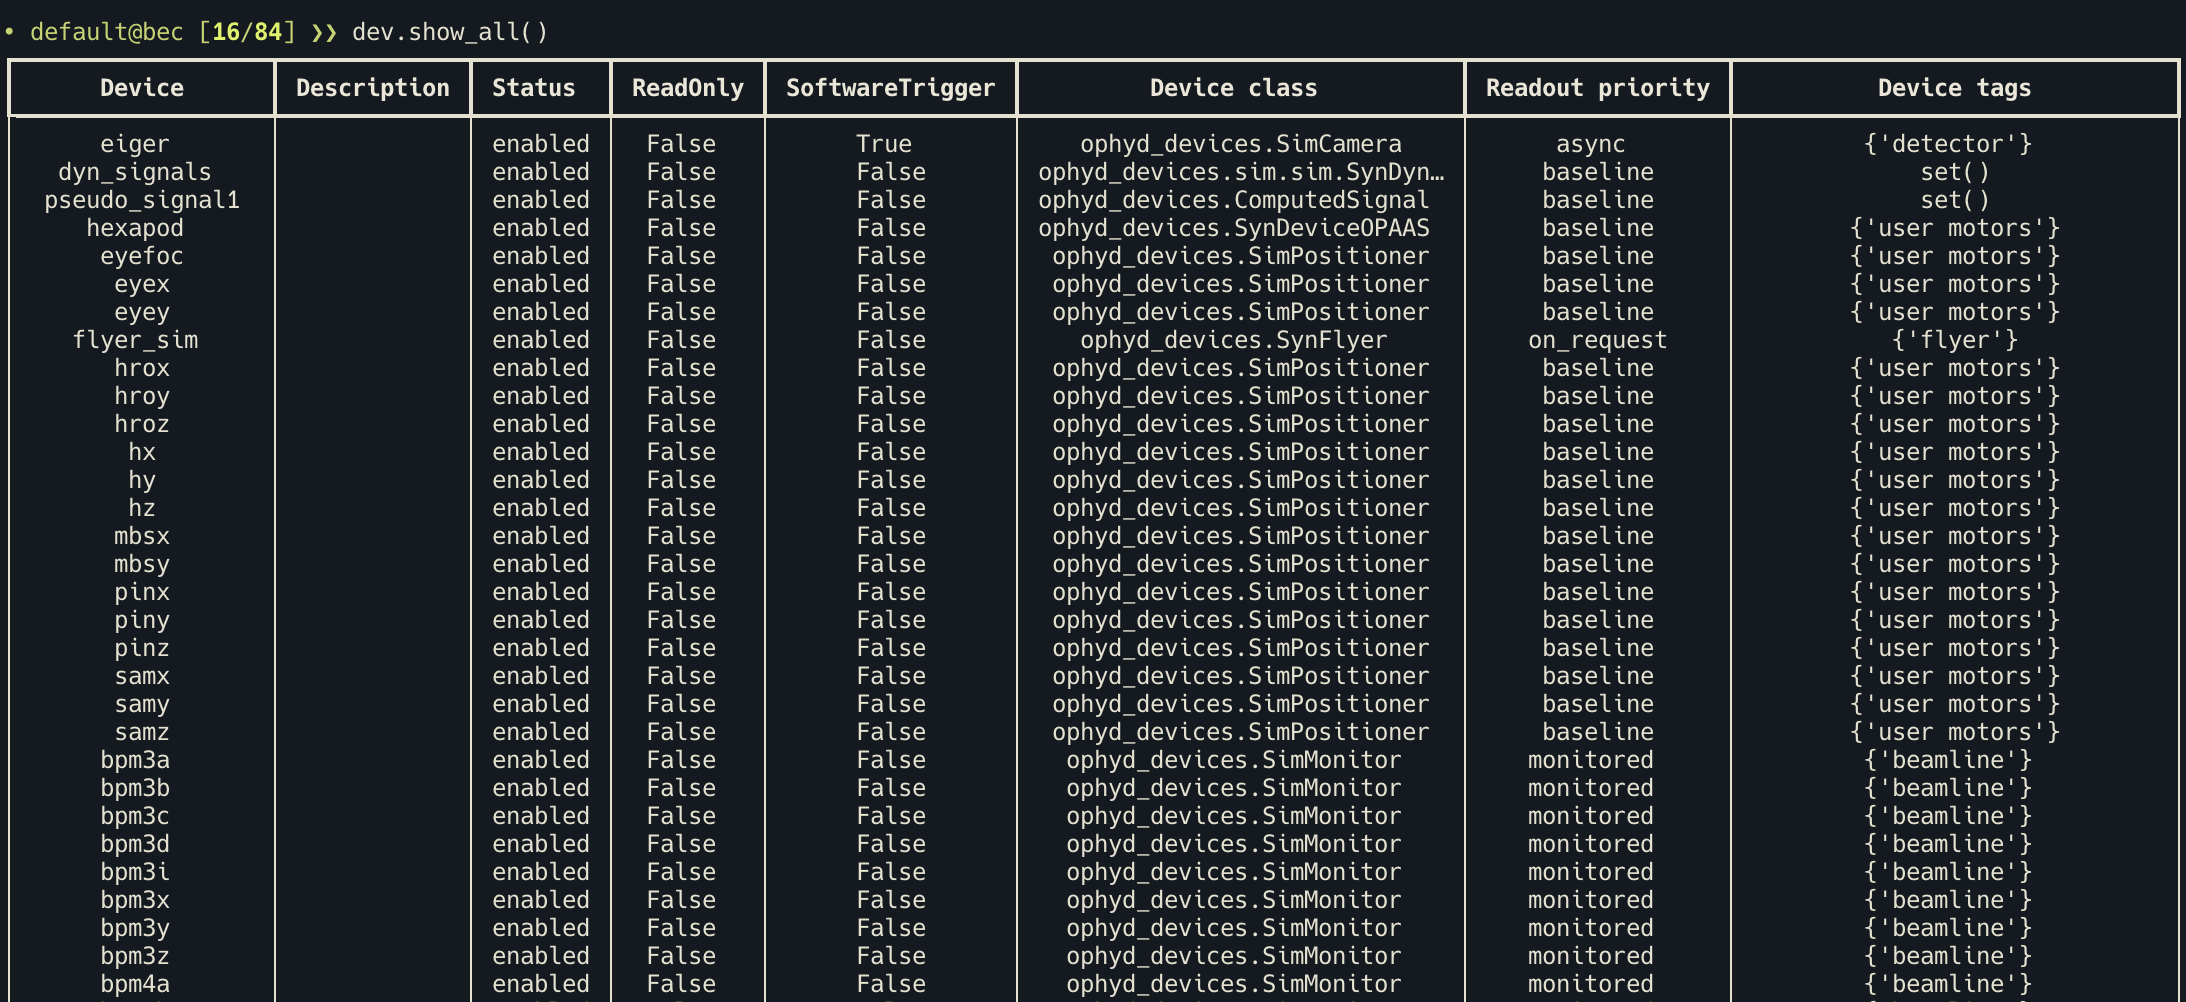Select the bpm3a device name
This screenshot has width=2186, height=1002.
pyautogui.click(x=135, y=760)
